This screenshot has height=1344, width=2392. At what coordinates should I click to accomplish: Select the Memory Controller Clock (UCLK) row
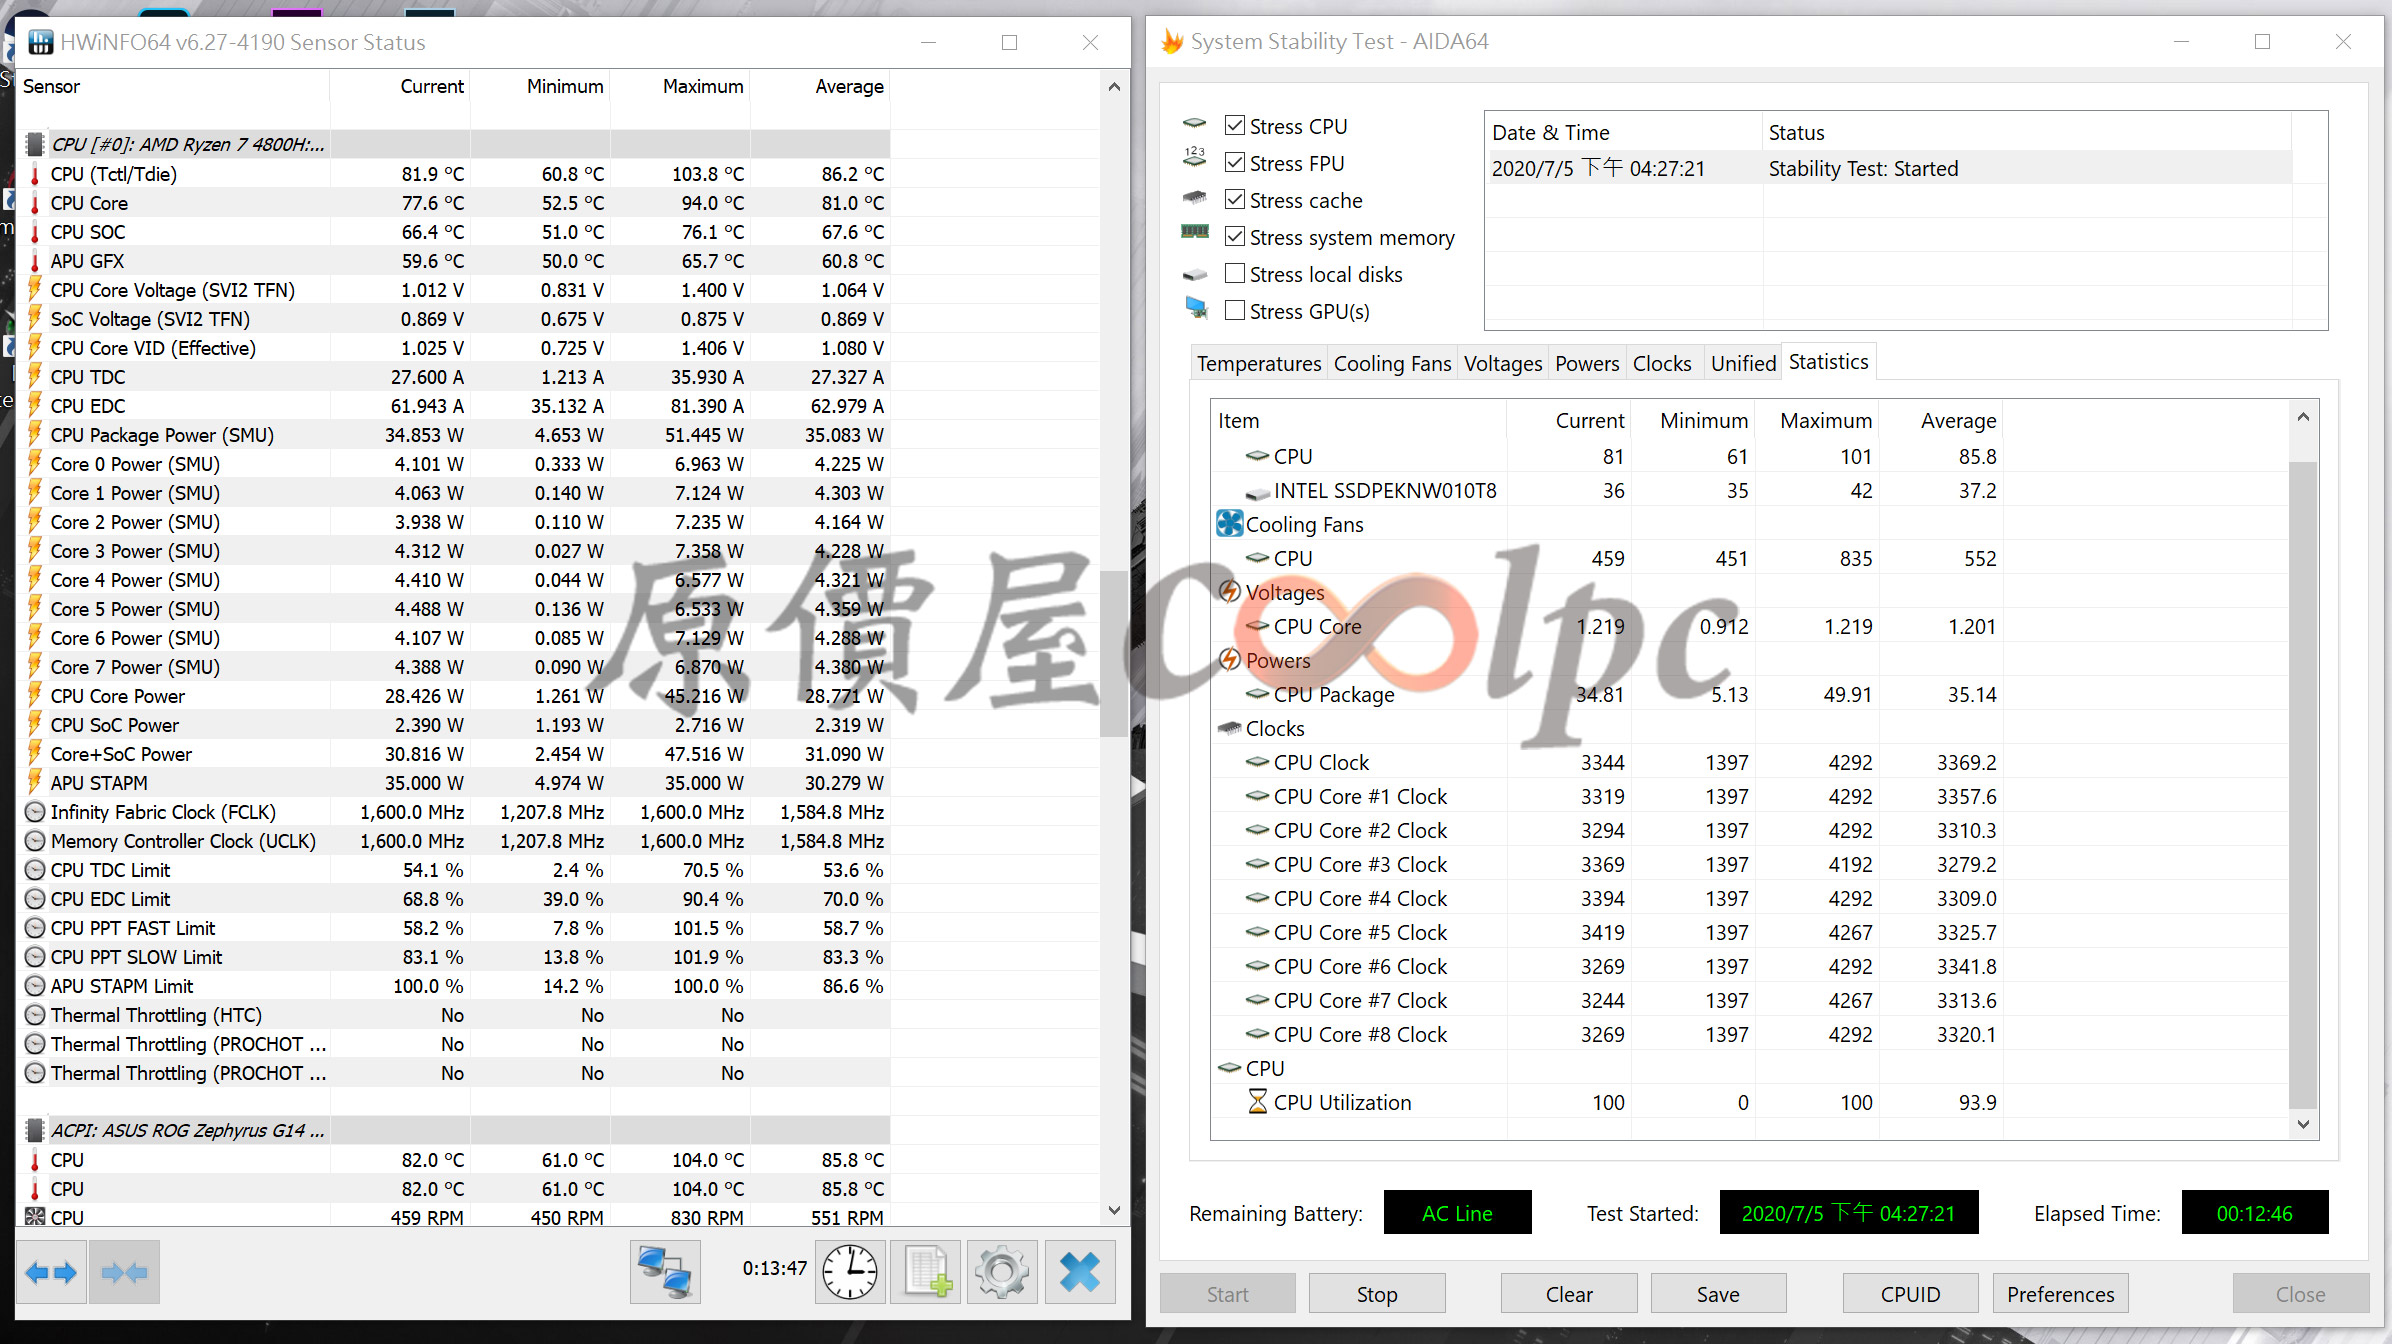[x=454, y=841]
